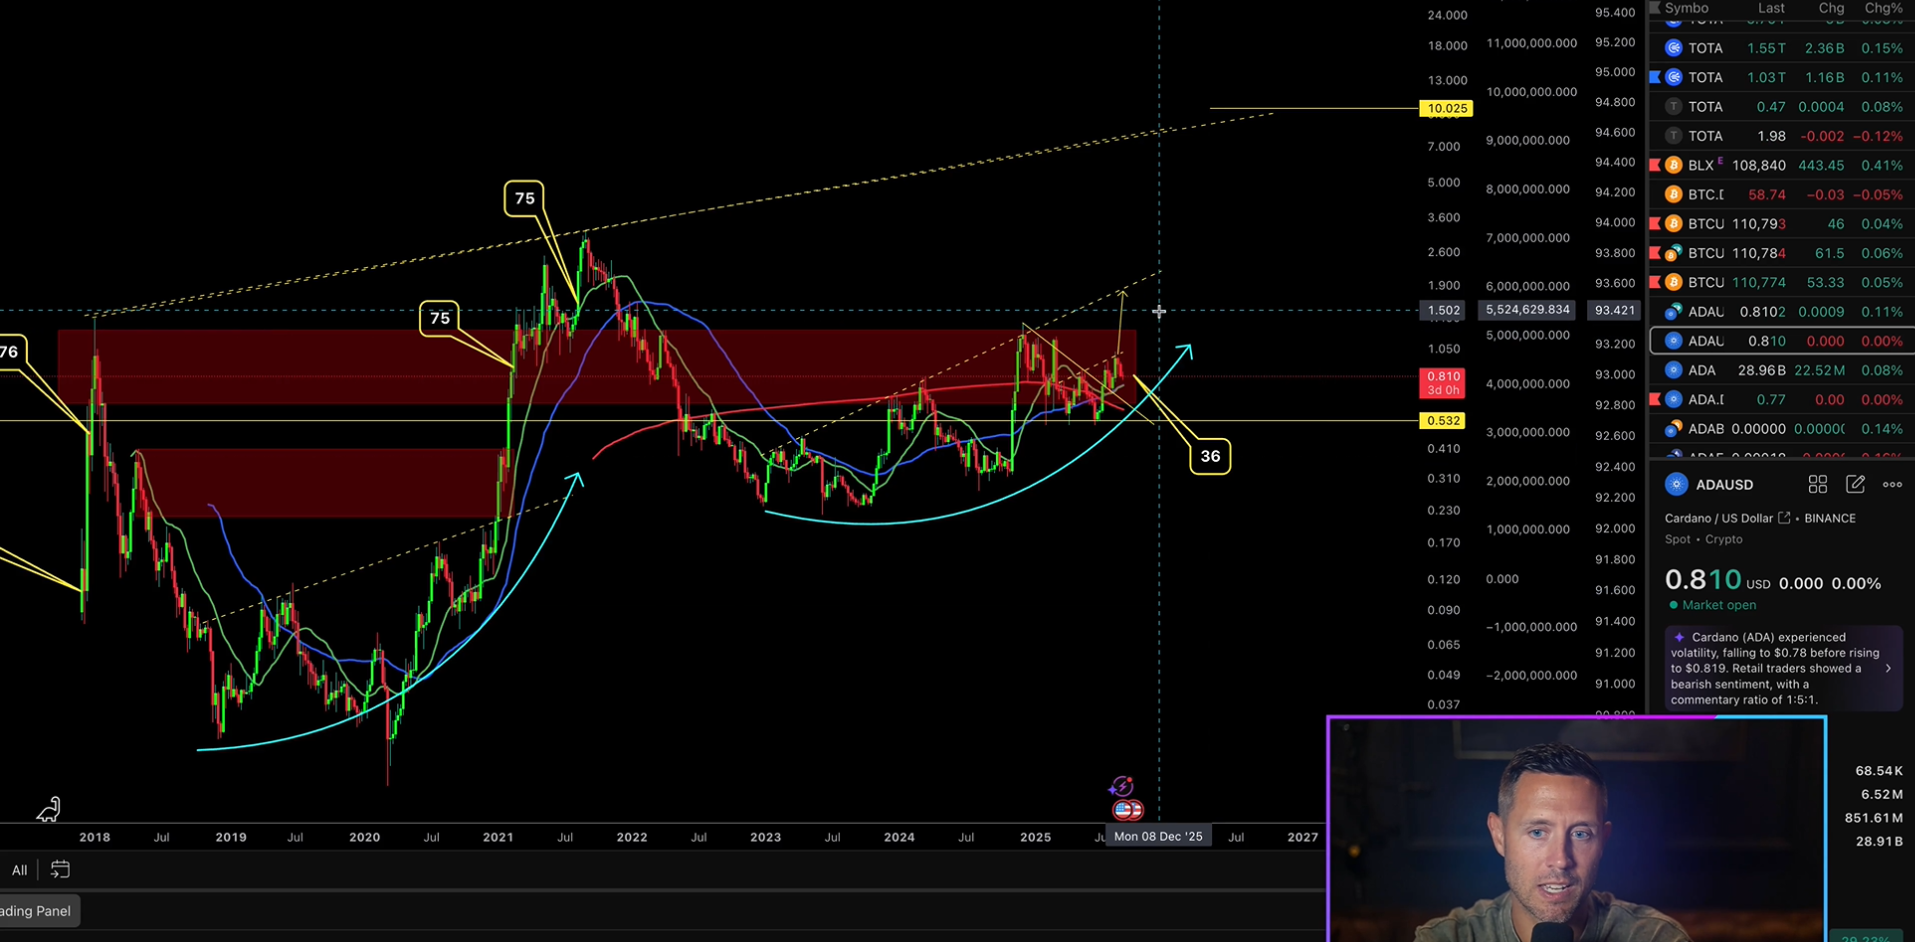
Task: Sort the watchlist by the Chg% column header
Action: [1883, 8]
